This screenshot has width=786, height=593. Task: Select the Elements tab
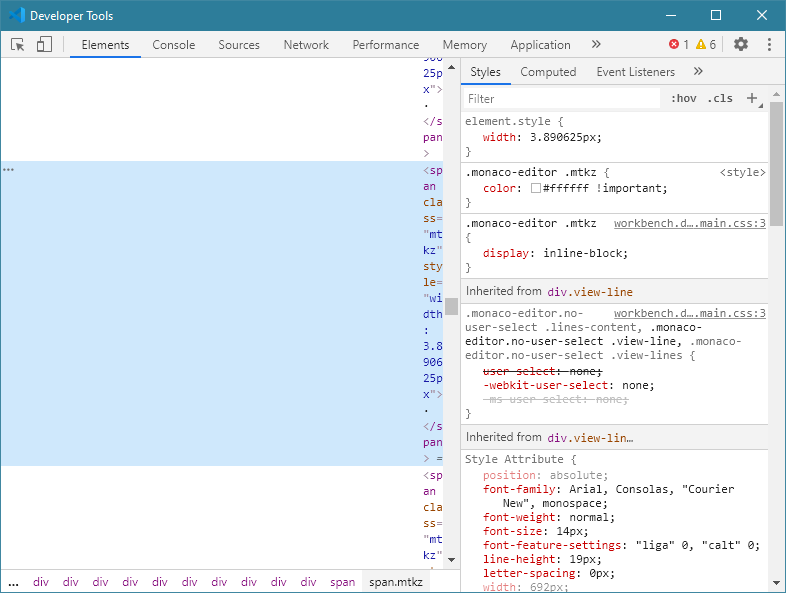105,45
